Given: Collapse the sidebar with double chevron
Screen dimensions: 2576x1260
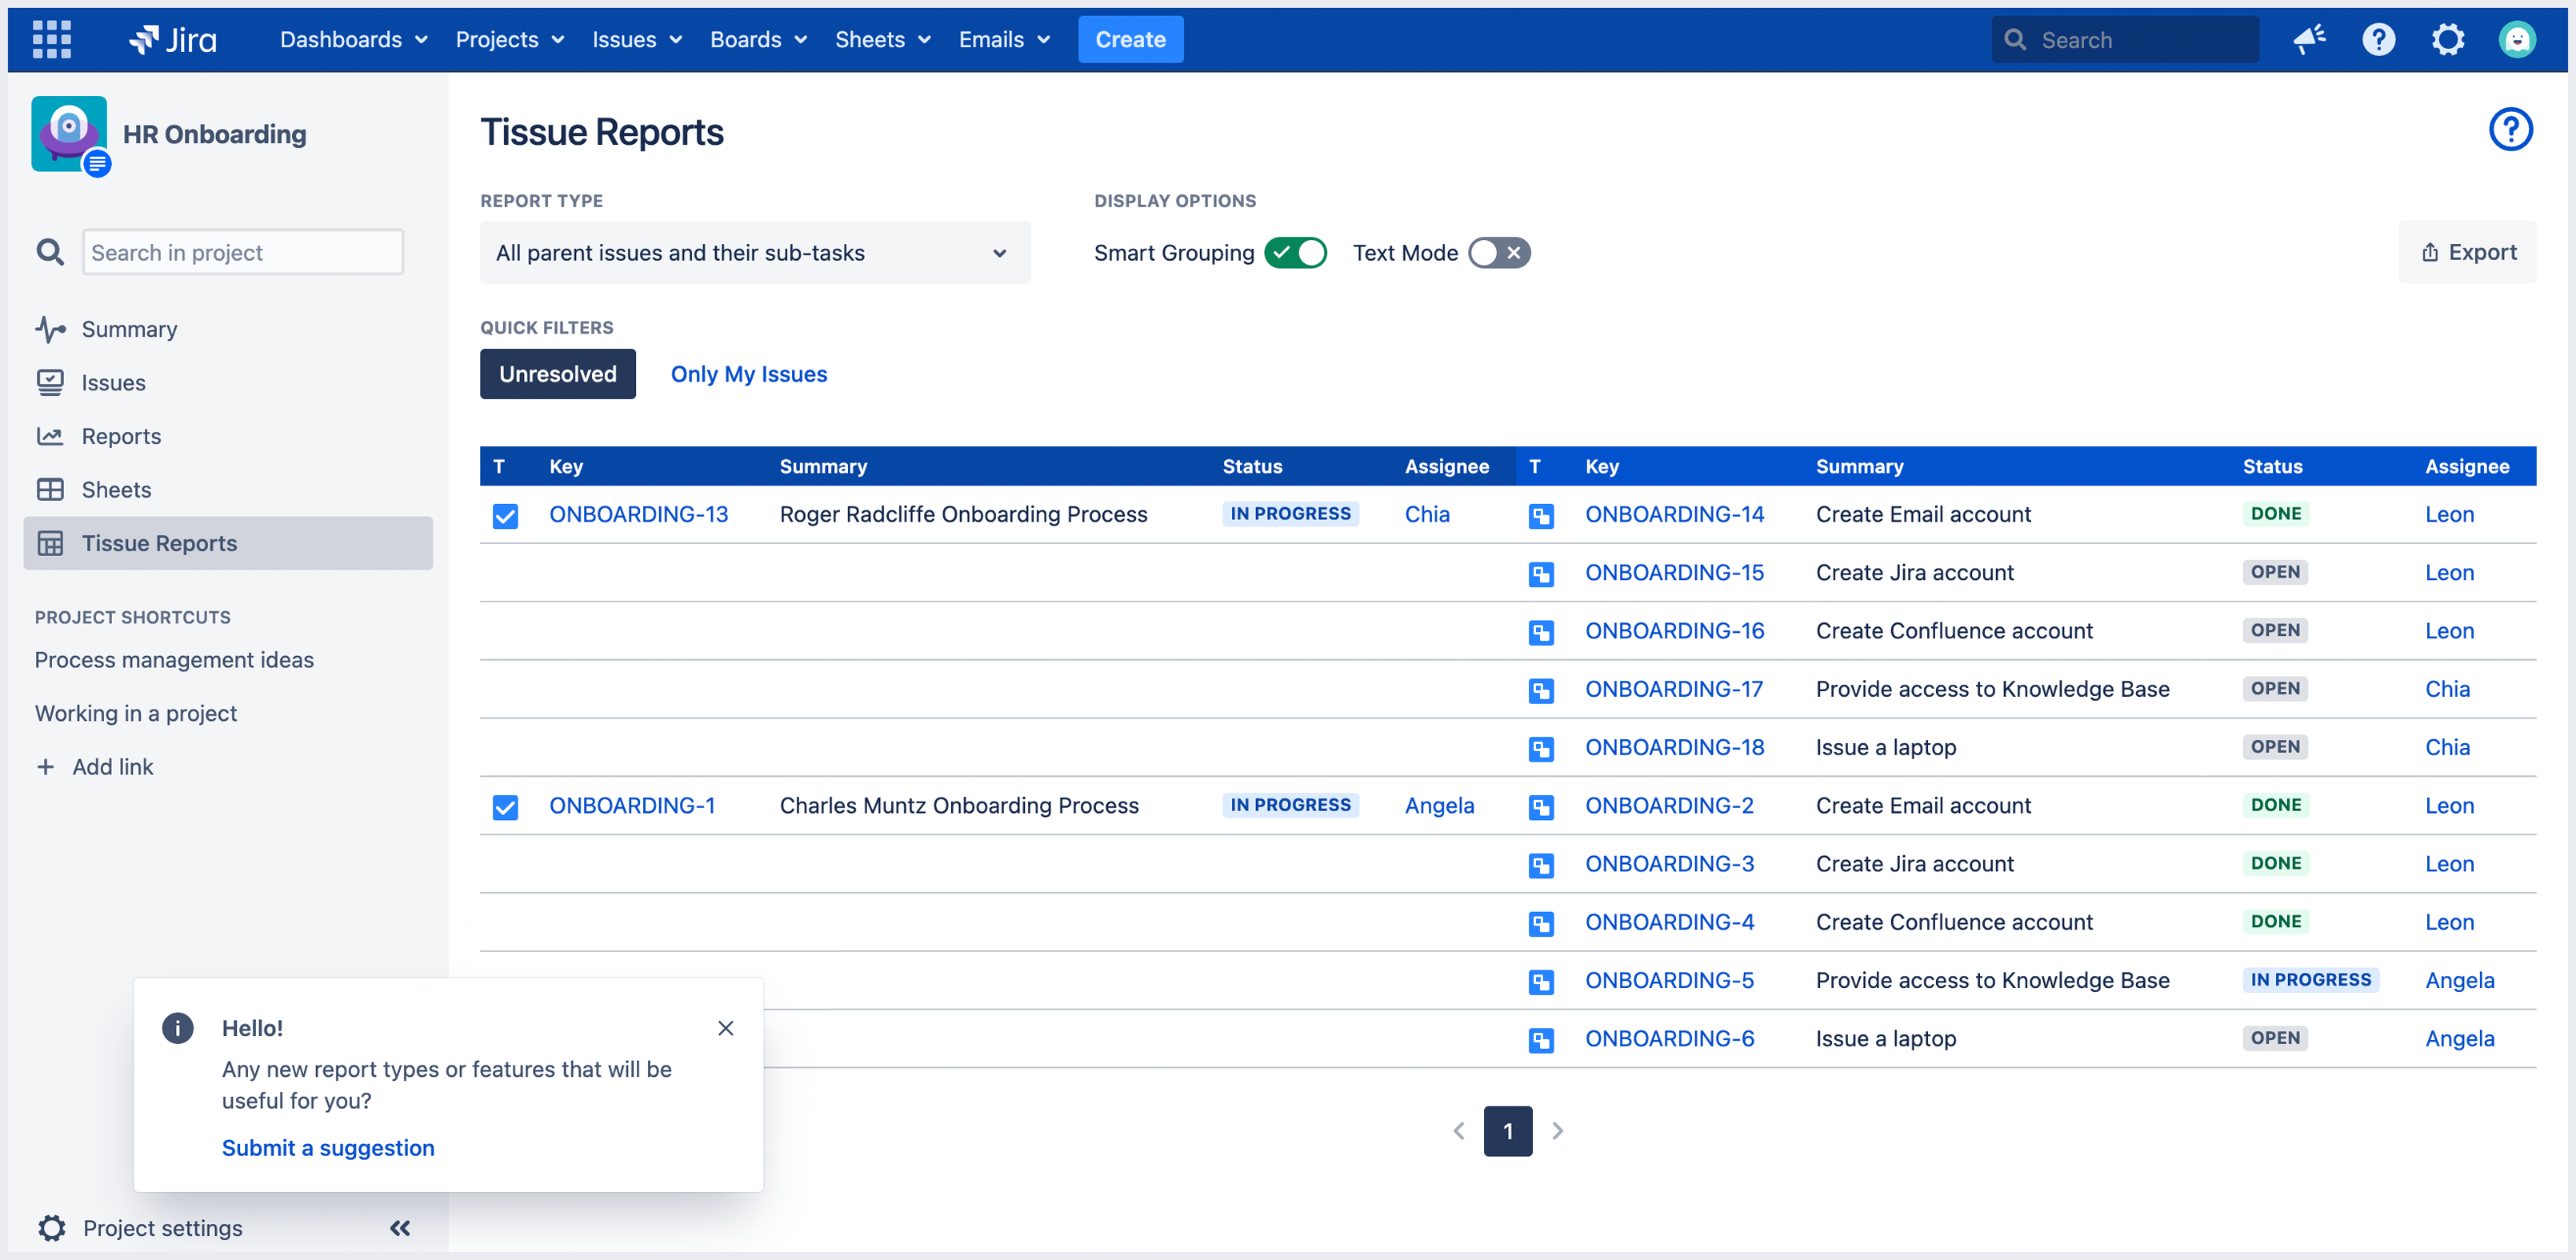Looking at the screenshot, I should 400,1228.
